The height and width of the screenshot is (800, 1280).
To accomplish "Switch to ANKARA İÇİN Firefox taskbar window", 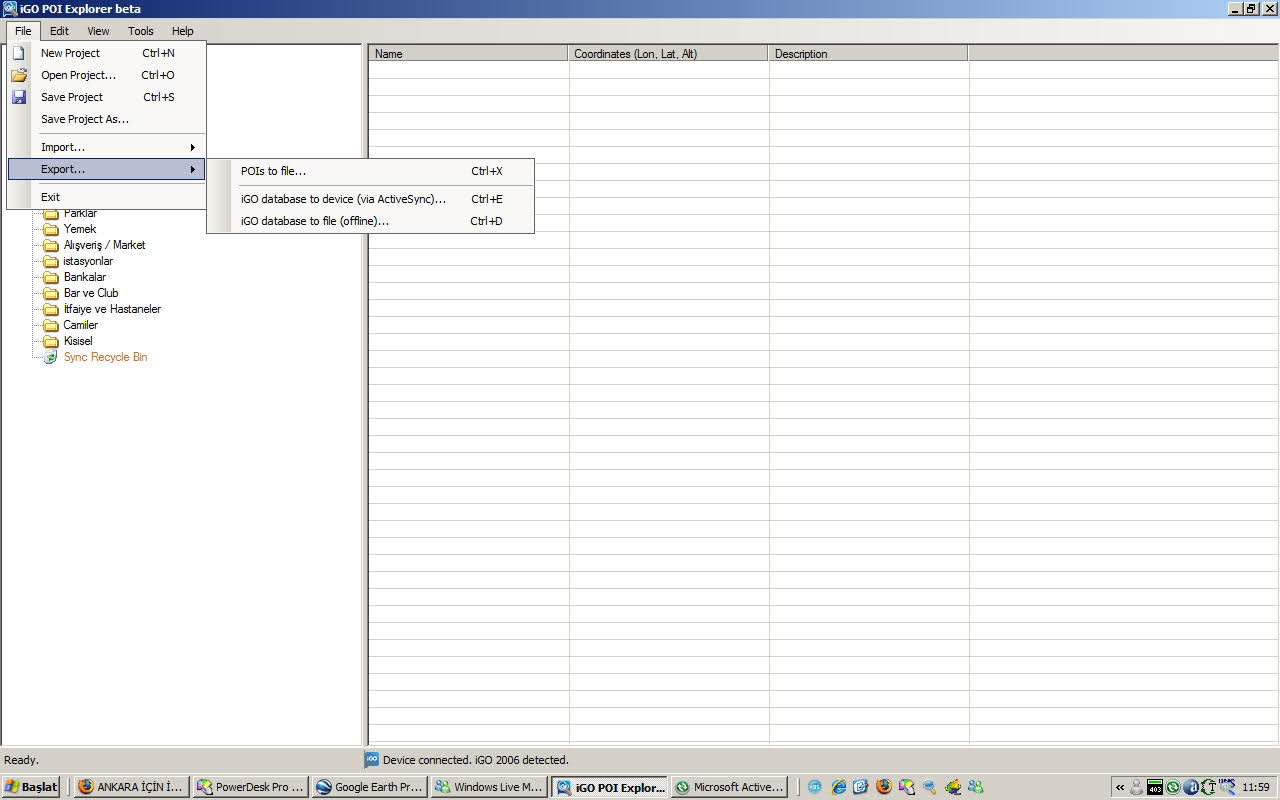I will 131,787.
